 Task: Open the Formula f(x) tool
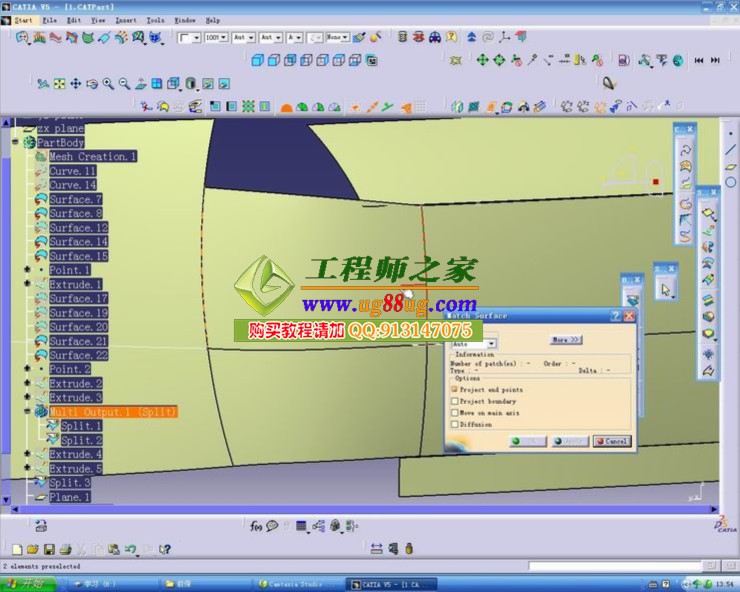point(256,526)
